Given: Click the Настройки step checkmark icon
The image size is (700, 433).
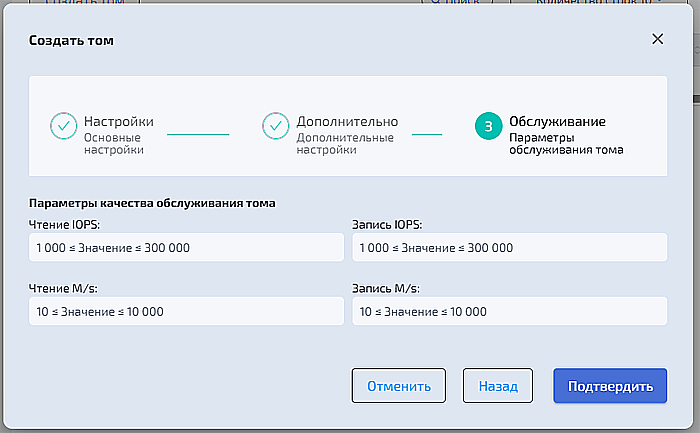Looking at the screenshot, I should pos(63,126).
